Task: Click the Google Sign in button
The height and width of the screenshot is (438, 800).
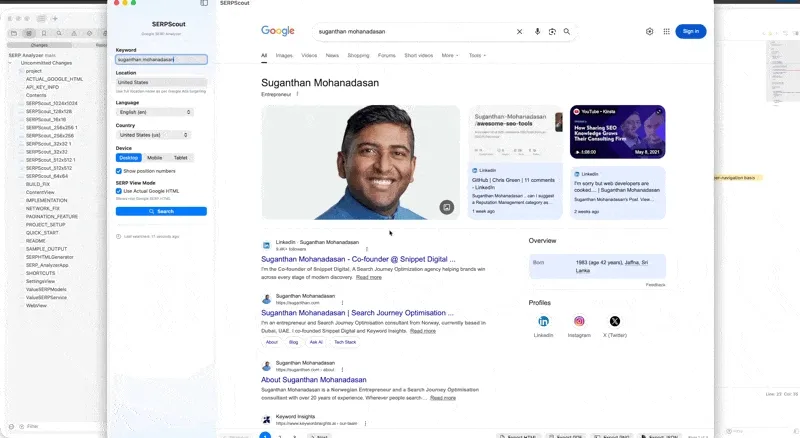Action: (x=690, y=32)
